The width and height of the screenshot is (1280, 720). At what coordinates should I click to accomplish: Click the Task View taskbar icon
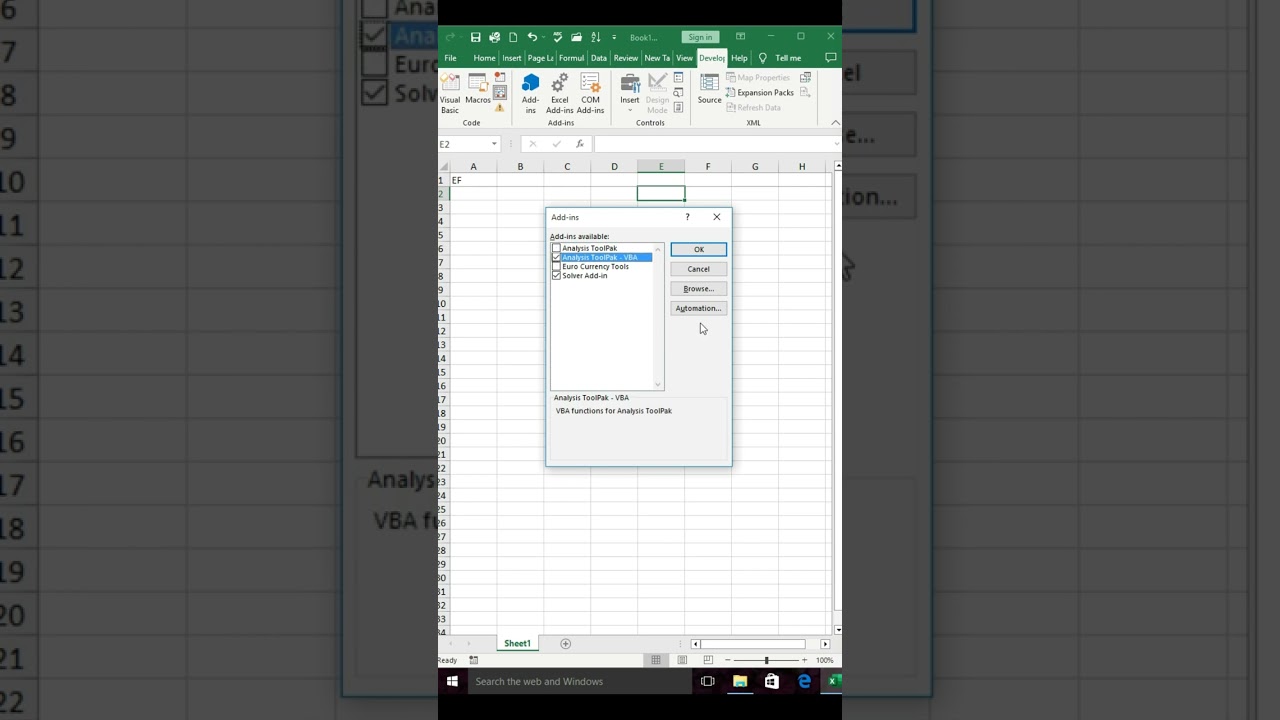click(708, 681)
